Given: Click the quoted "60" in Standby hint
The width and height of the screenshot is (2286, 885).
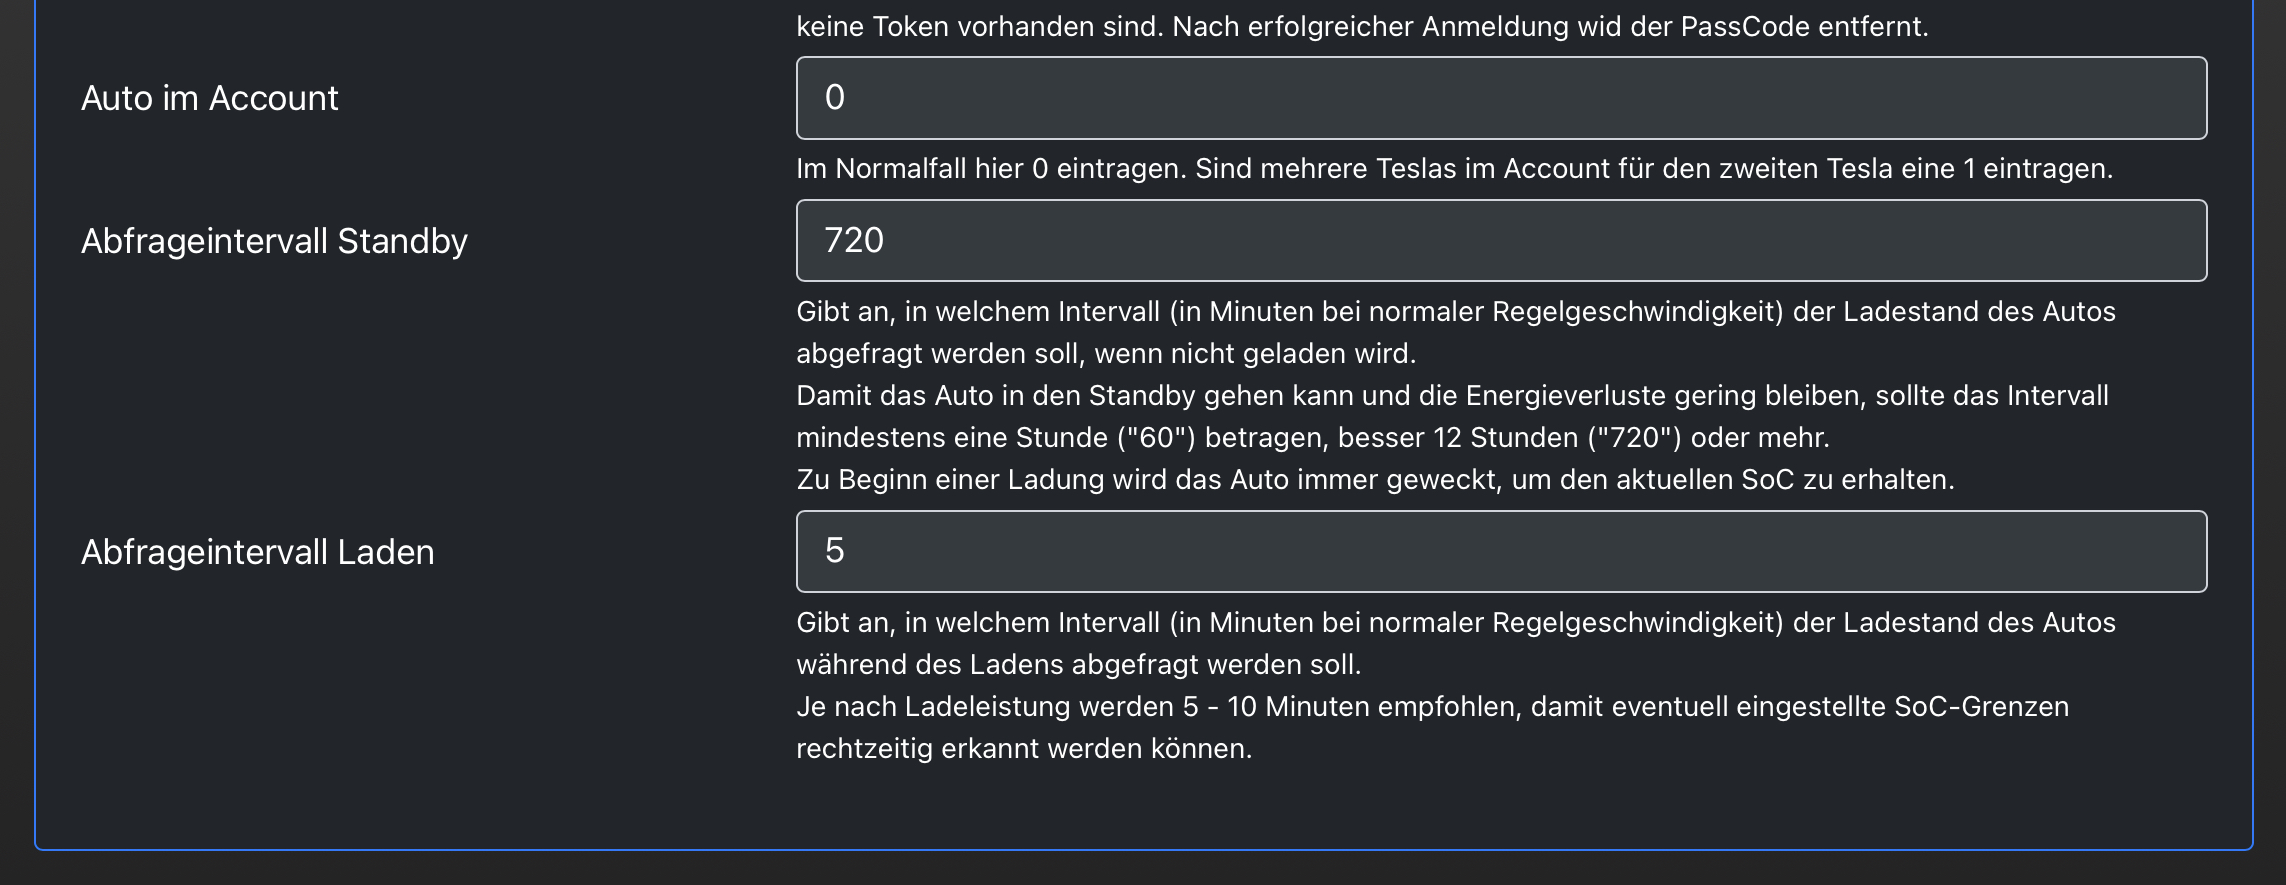Looking at the screenshot, I should click(1159, 438).
